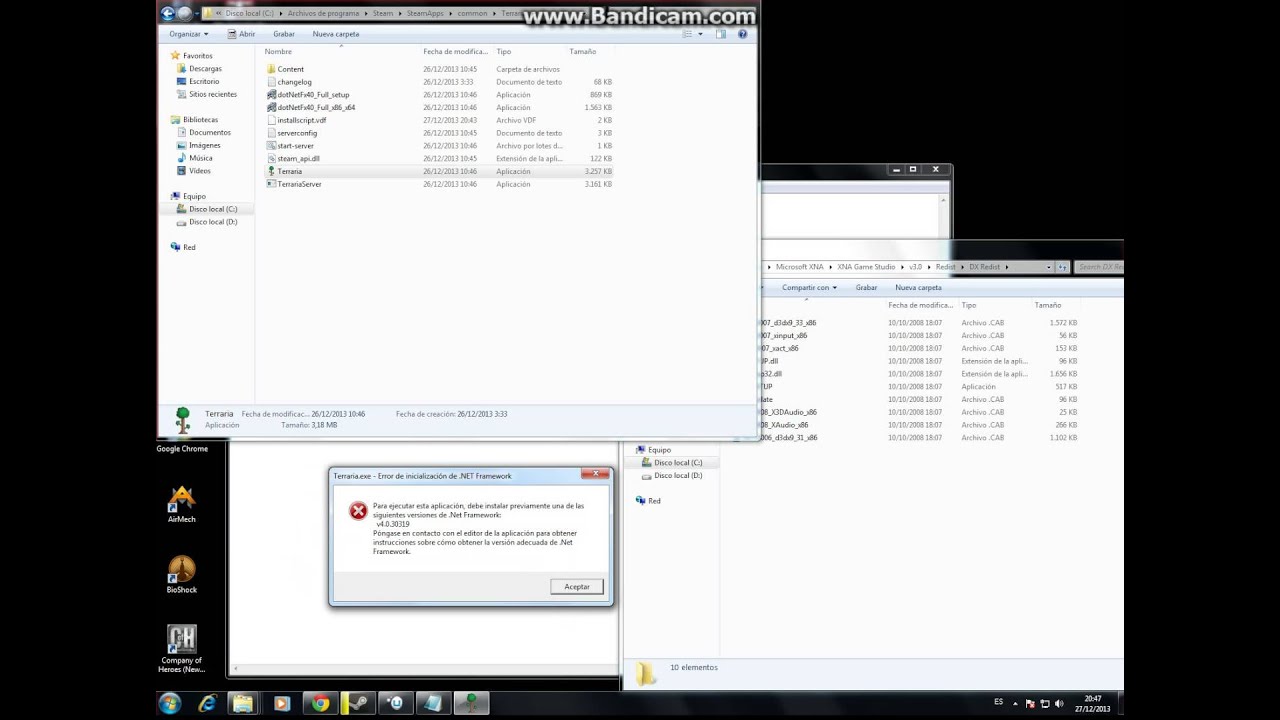The height and width of the screenshot is (720, 1280).
Task: Click XNA Game Studio in the DX Redist window path
Action: coord(866,267)
